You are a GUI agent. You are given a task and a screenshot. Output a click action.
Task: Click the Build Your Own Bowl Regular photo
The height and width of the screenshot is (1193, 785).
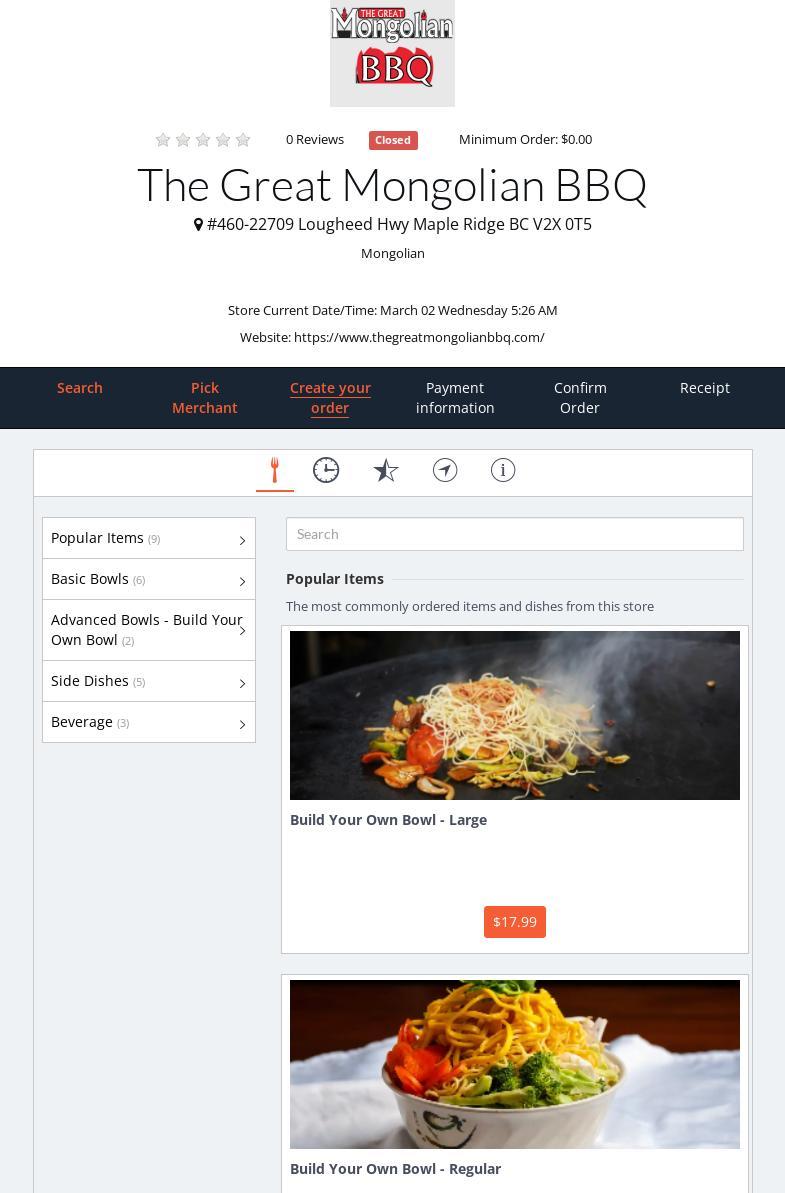[515, 1064]
